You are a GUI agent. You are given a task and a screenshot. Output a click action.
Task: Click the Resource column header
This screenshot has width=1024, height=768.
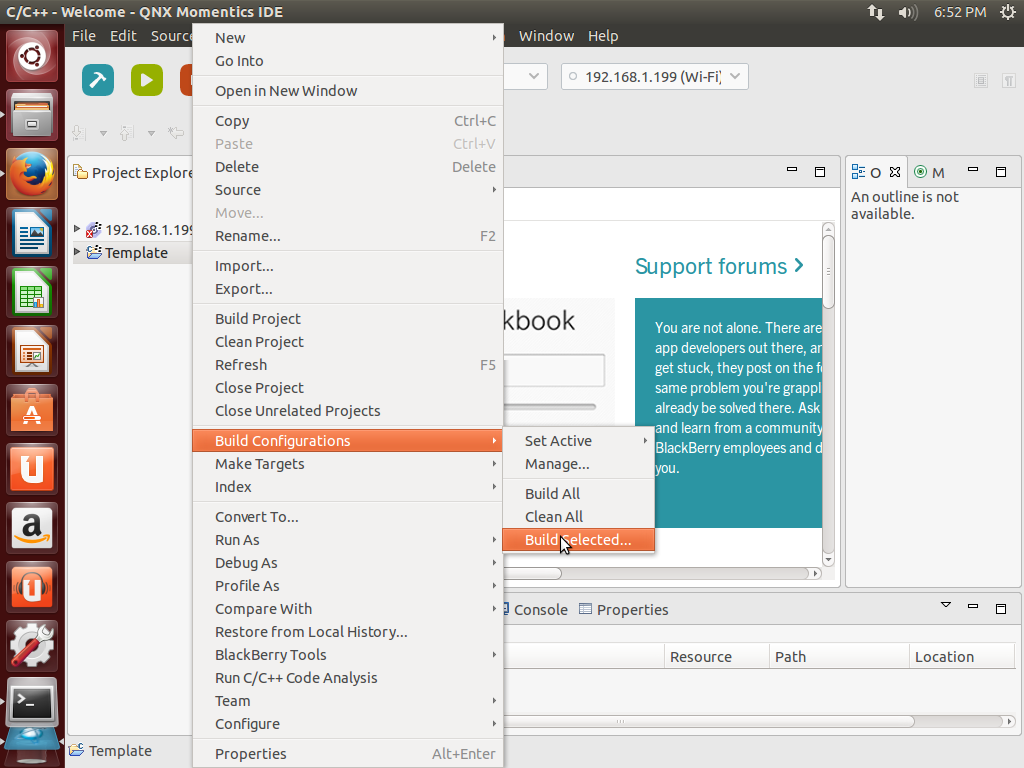click(x=717, y=656)
